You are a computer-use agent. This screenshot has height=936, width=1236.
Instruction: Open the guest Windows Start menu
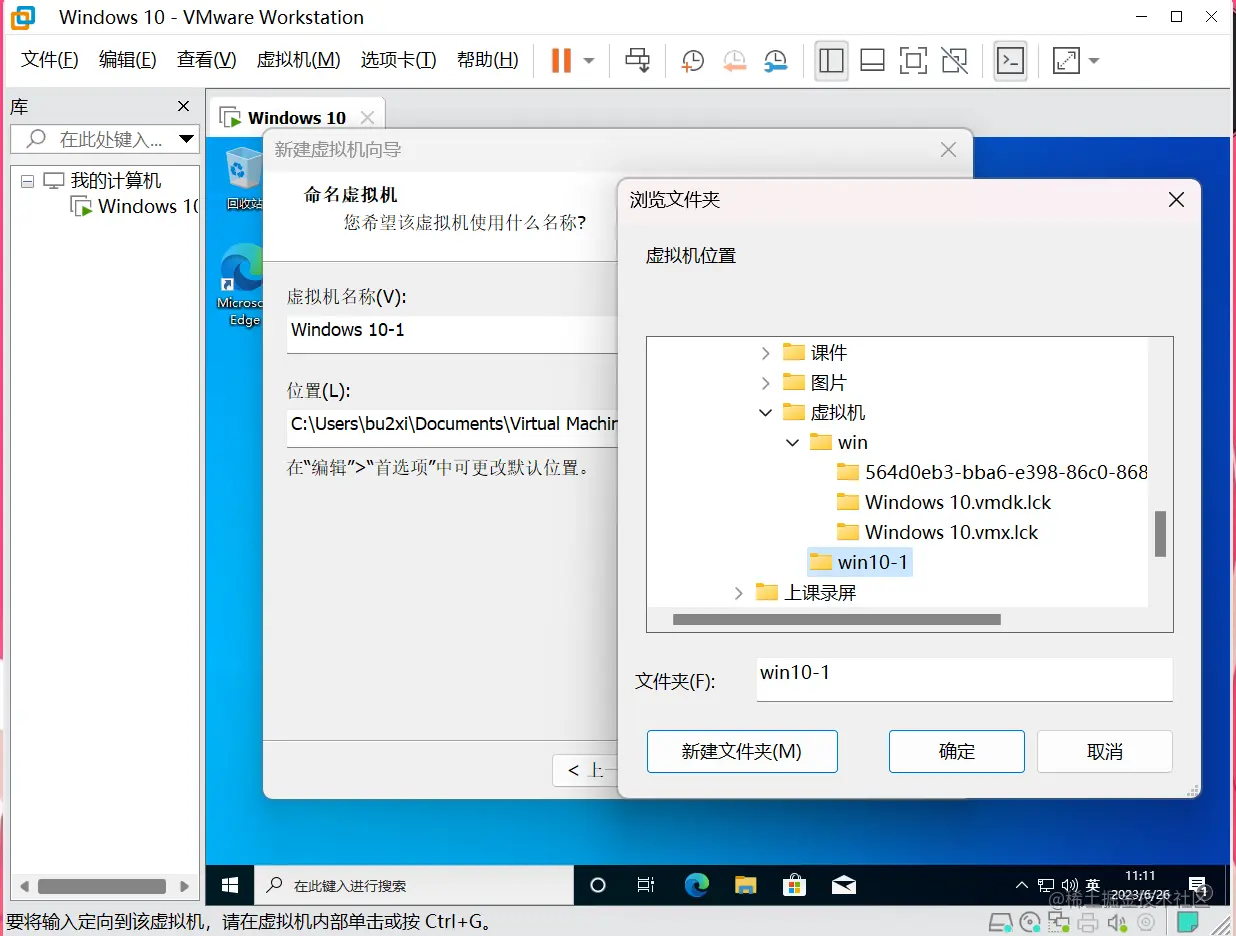click(229, 885)
